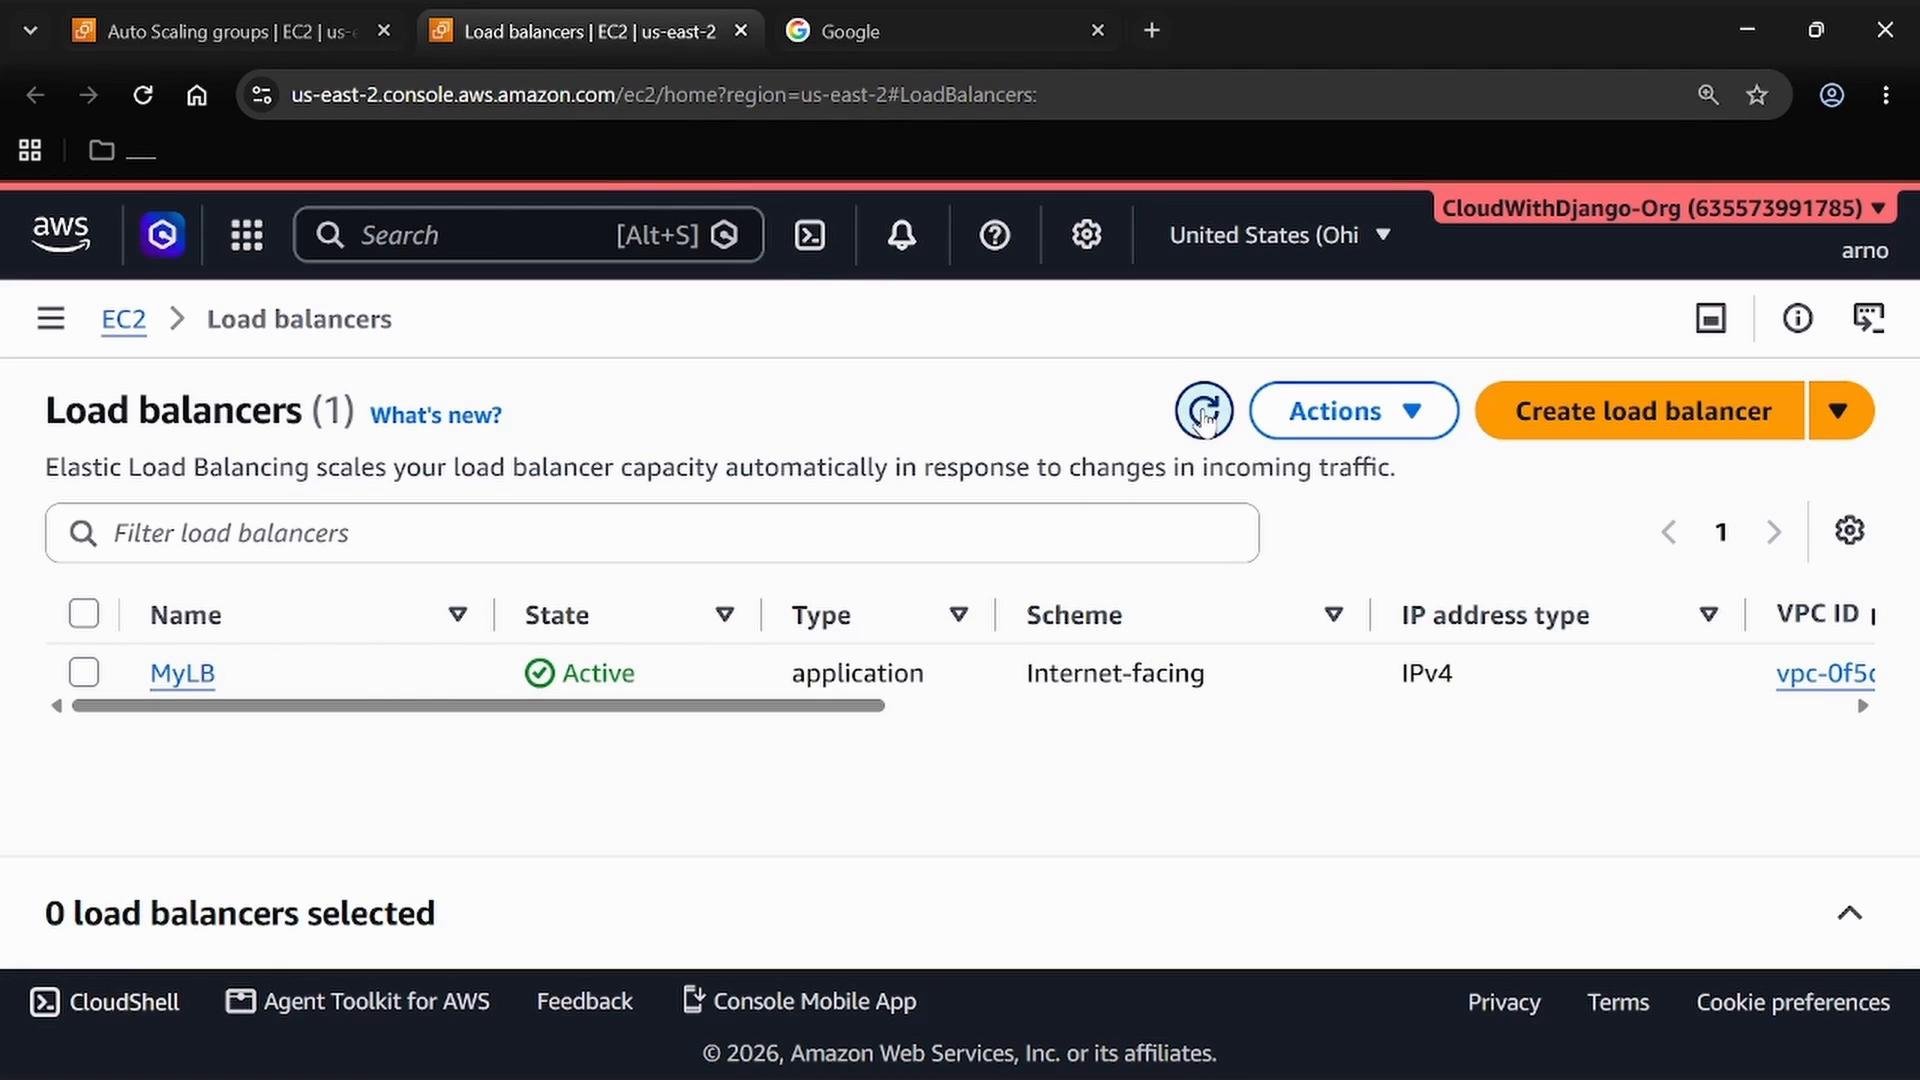Open the region selector United States (Ohio)

[x=1279, y=235]
